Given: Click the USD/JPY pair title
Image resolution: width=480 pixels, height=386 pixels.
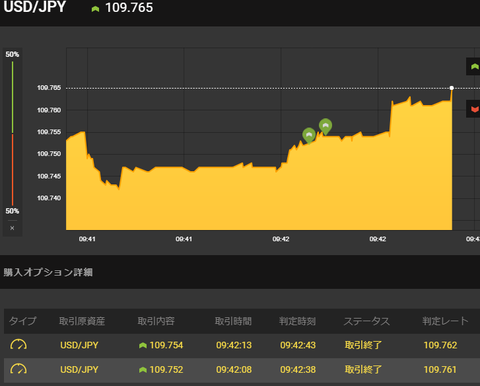Looking at the screenshot, I should 35,7.
